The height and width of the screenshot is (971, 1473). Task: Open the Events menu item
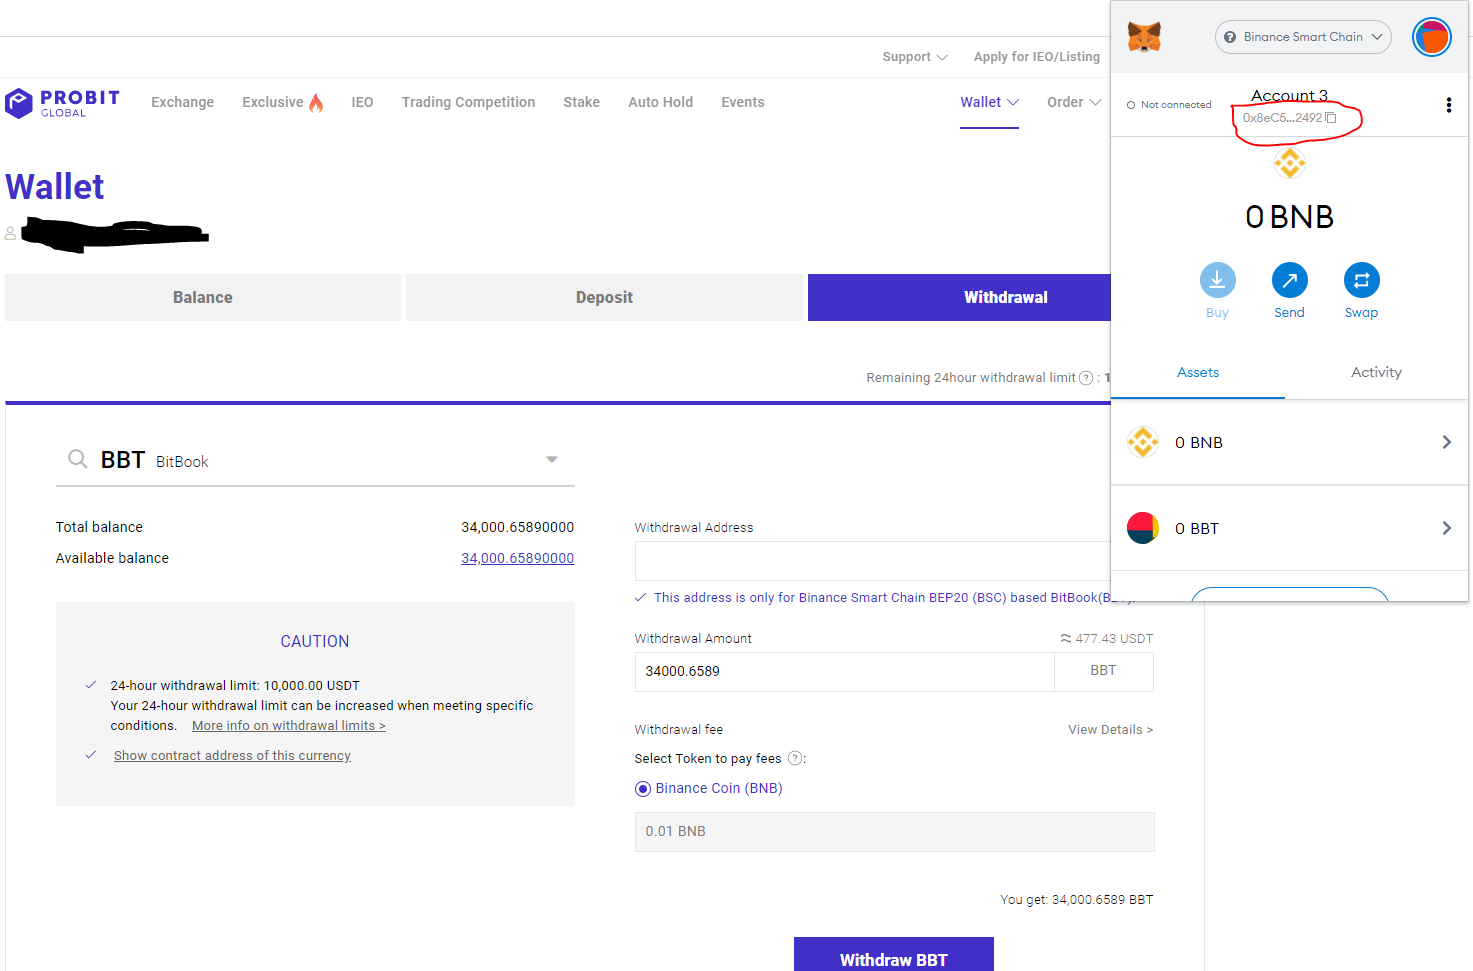[742, 102]
